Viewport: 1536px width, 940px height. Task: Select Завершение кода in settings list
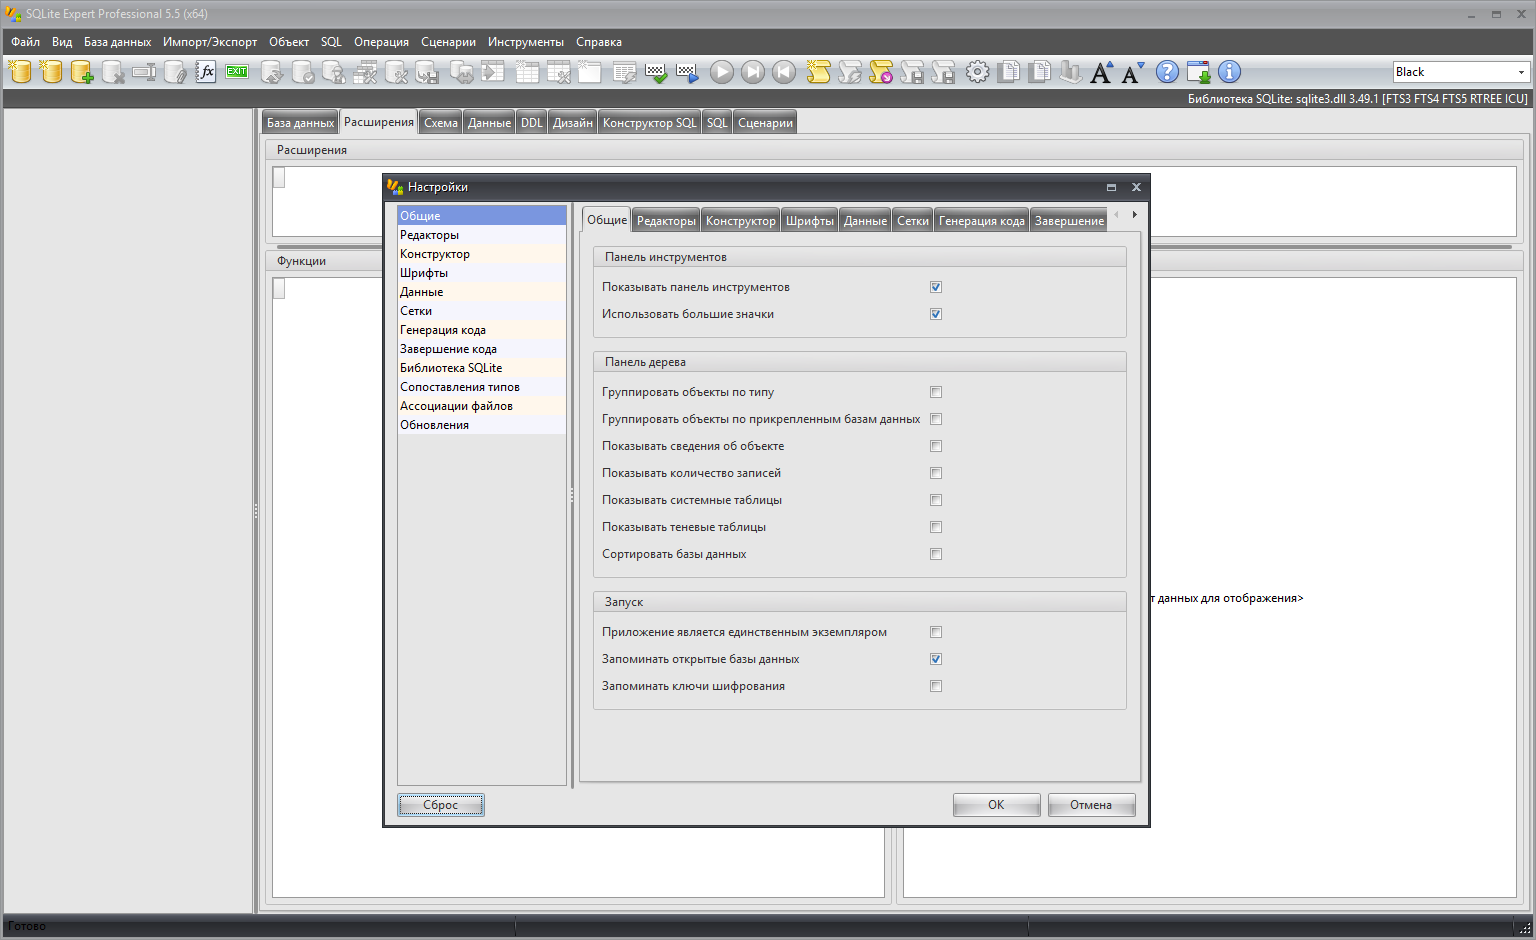(481, 349)
